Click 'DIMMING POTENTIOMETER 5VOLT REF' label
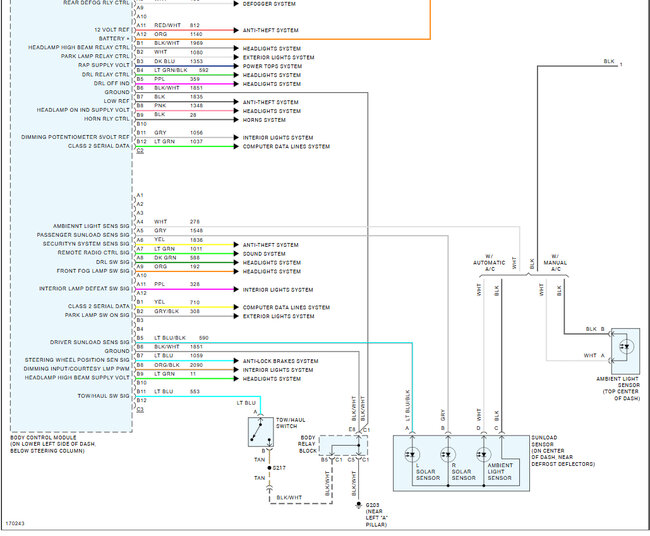The image size is (650, 536). 75,137
